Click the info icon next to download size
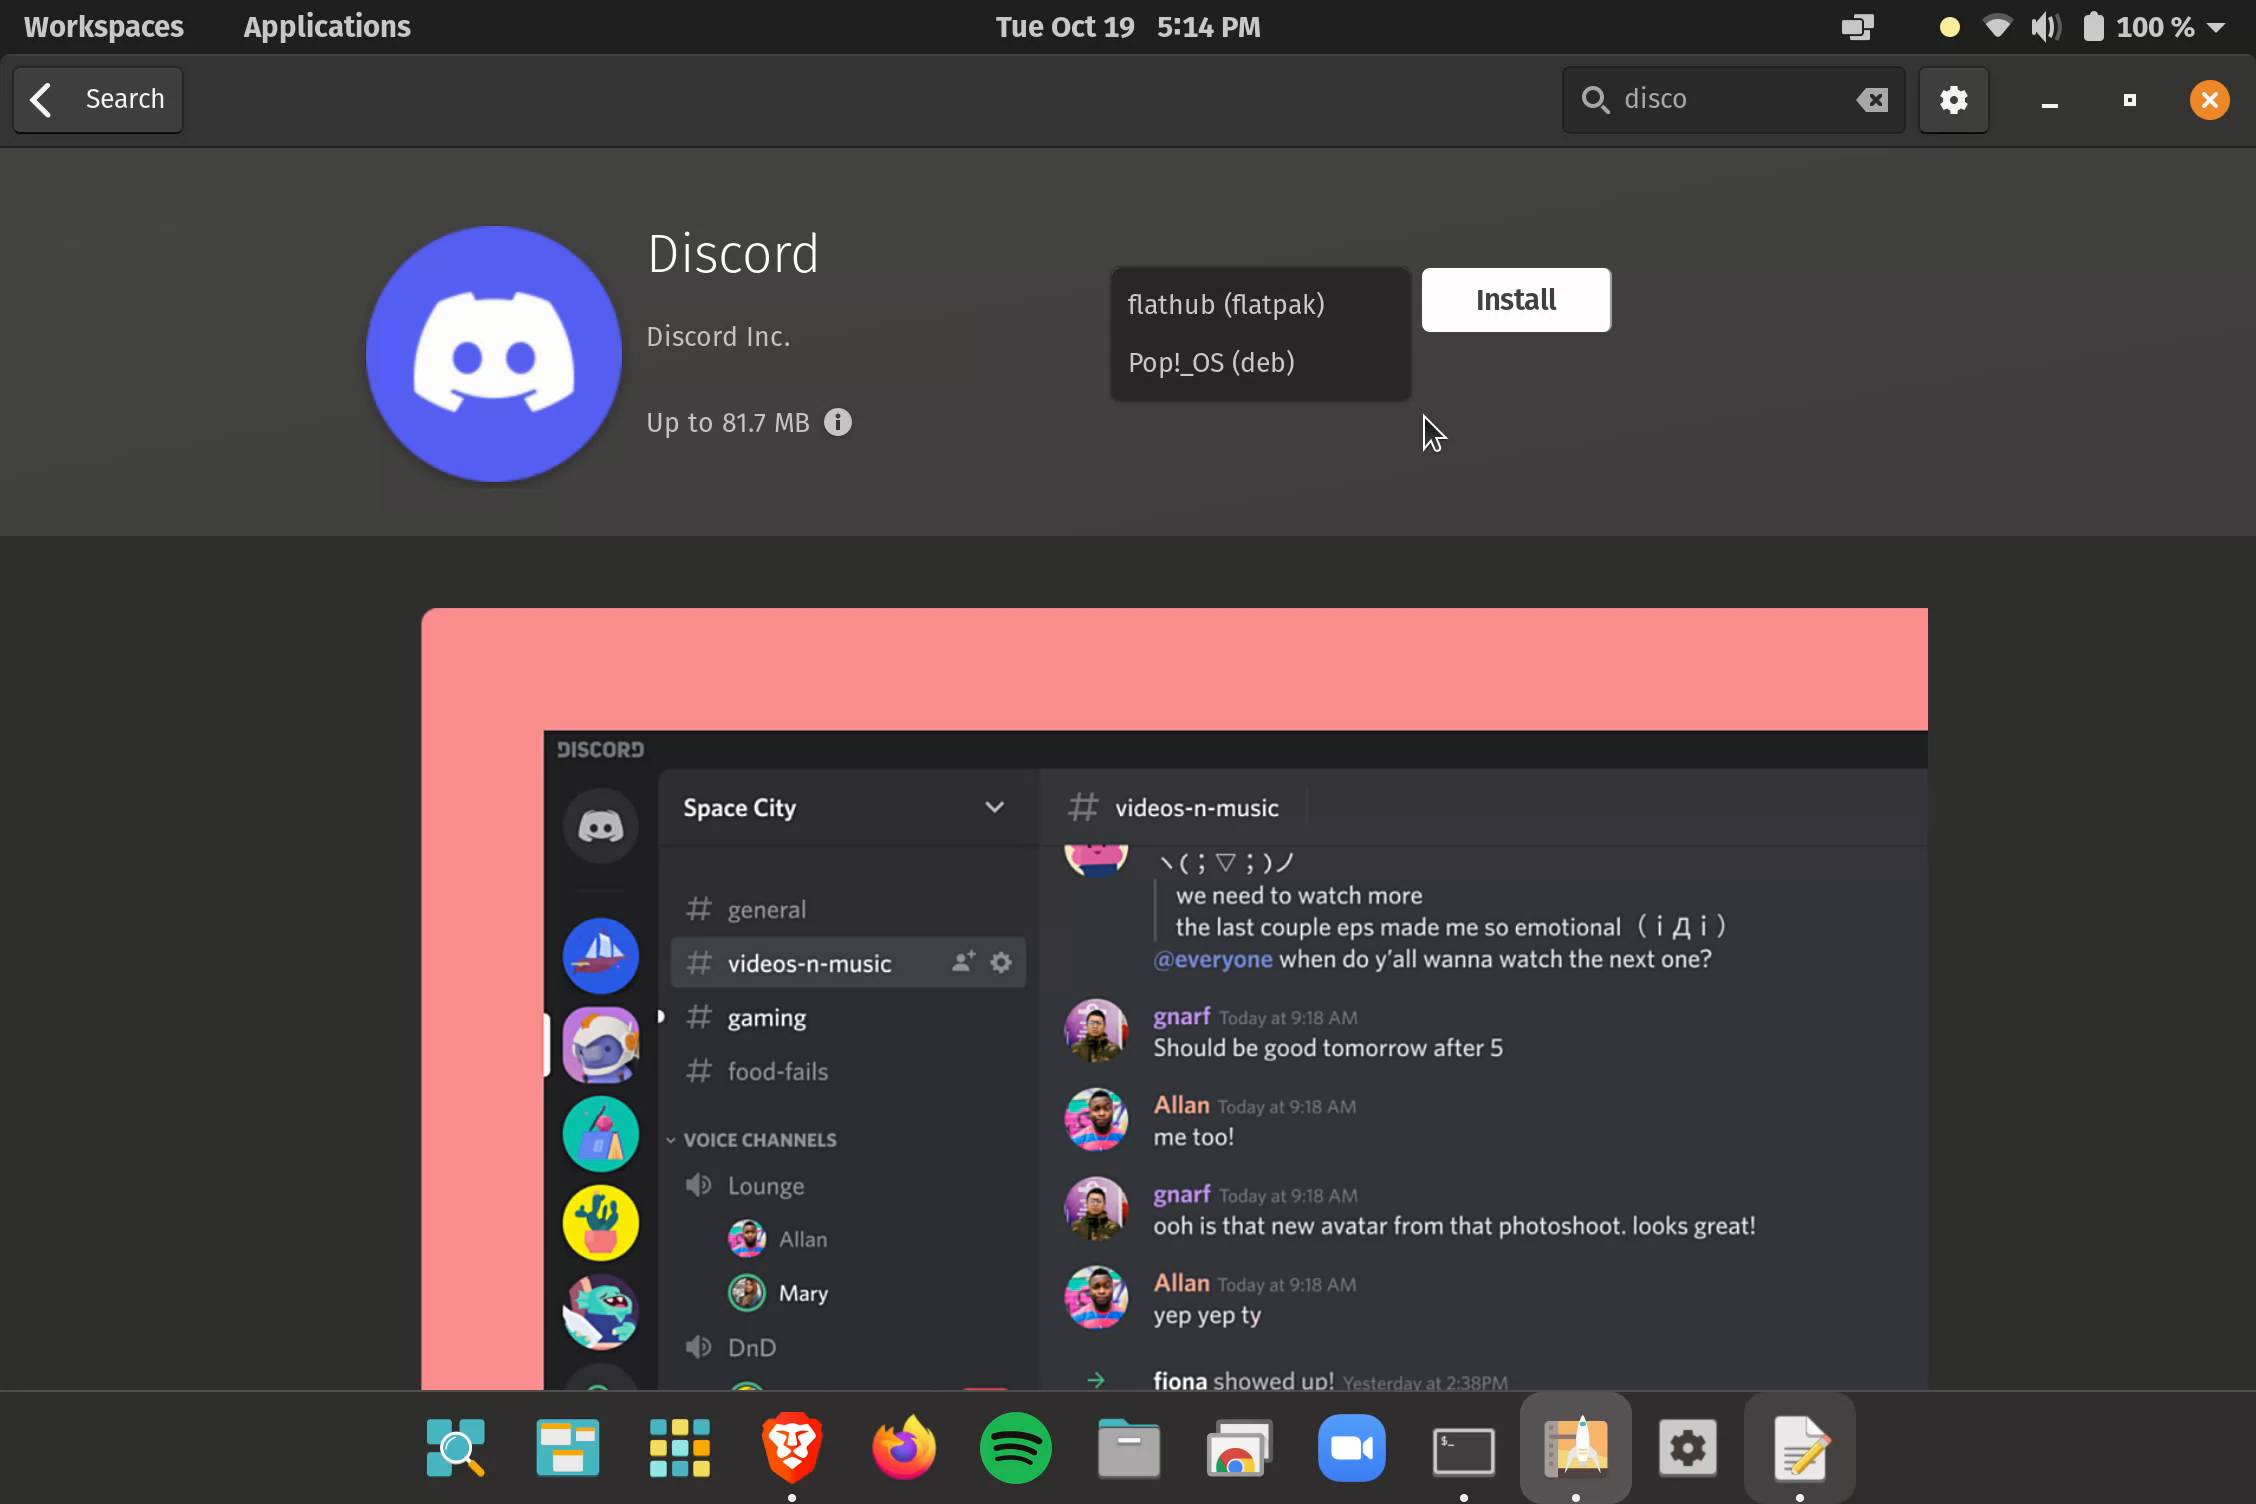The width and height of the screenshot is (2256, 1504). 837,422
